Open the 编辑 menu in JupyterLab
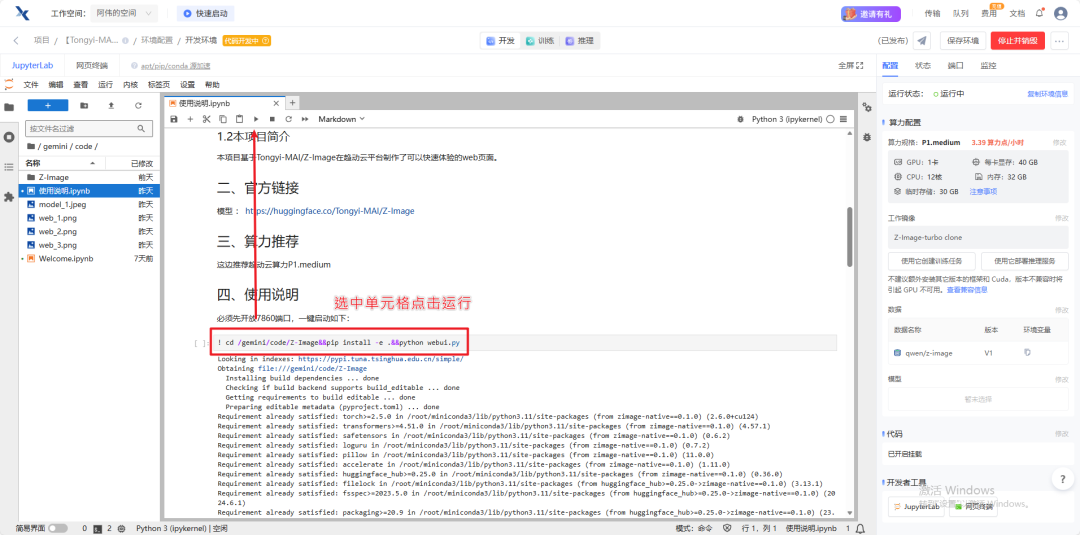 click(x=56, y=85)
